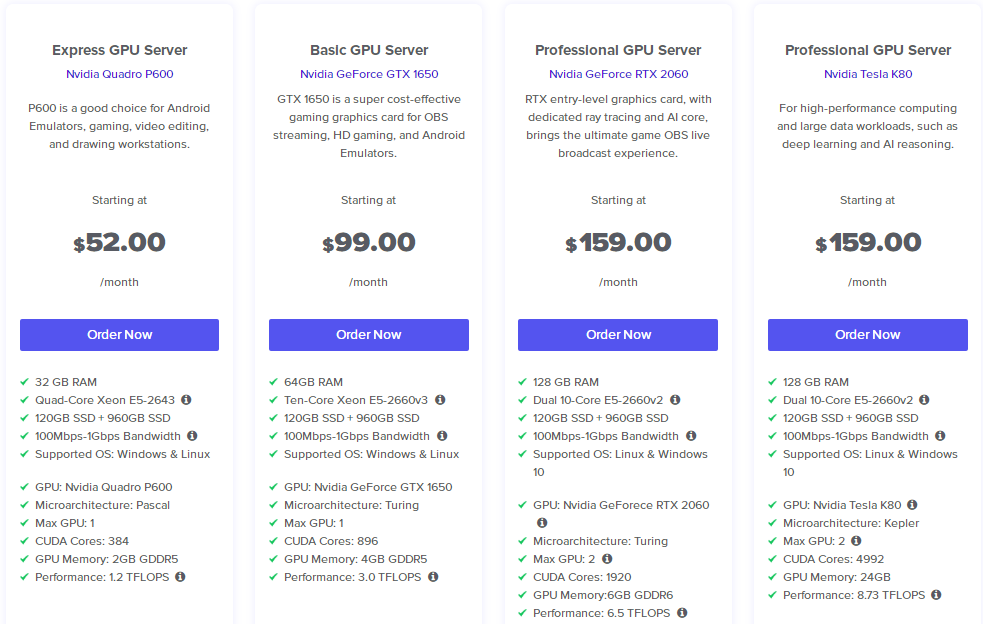Viewport: 983px width, 624px height.
Task: Click info icon beside Ten-Core Xeon E5-2660v3
Action: point(440,400)
